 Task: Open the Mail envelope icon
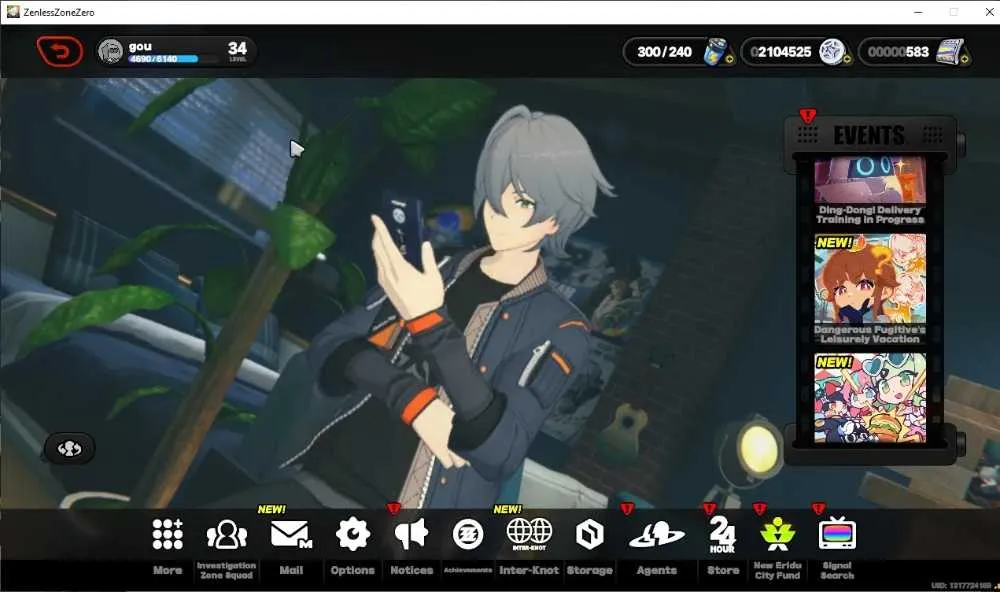tap(291, 535)
